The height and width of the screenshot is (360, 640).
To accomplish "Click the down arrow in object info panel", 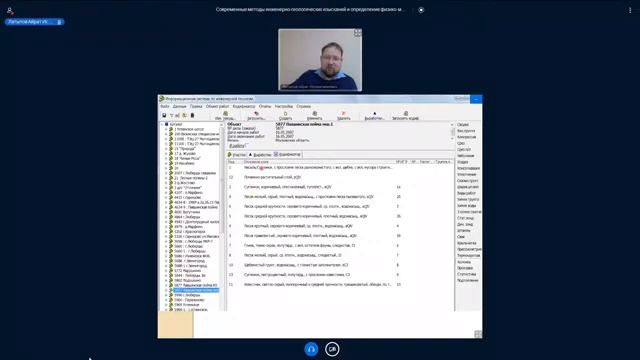I will click(452, 139).
